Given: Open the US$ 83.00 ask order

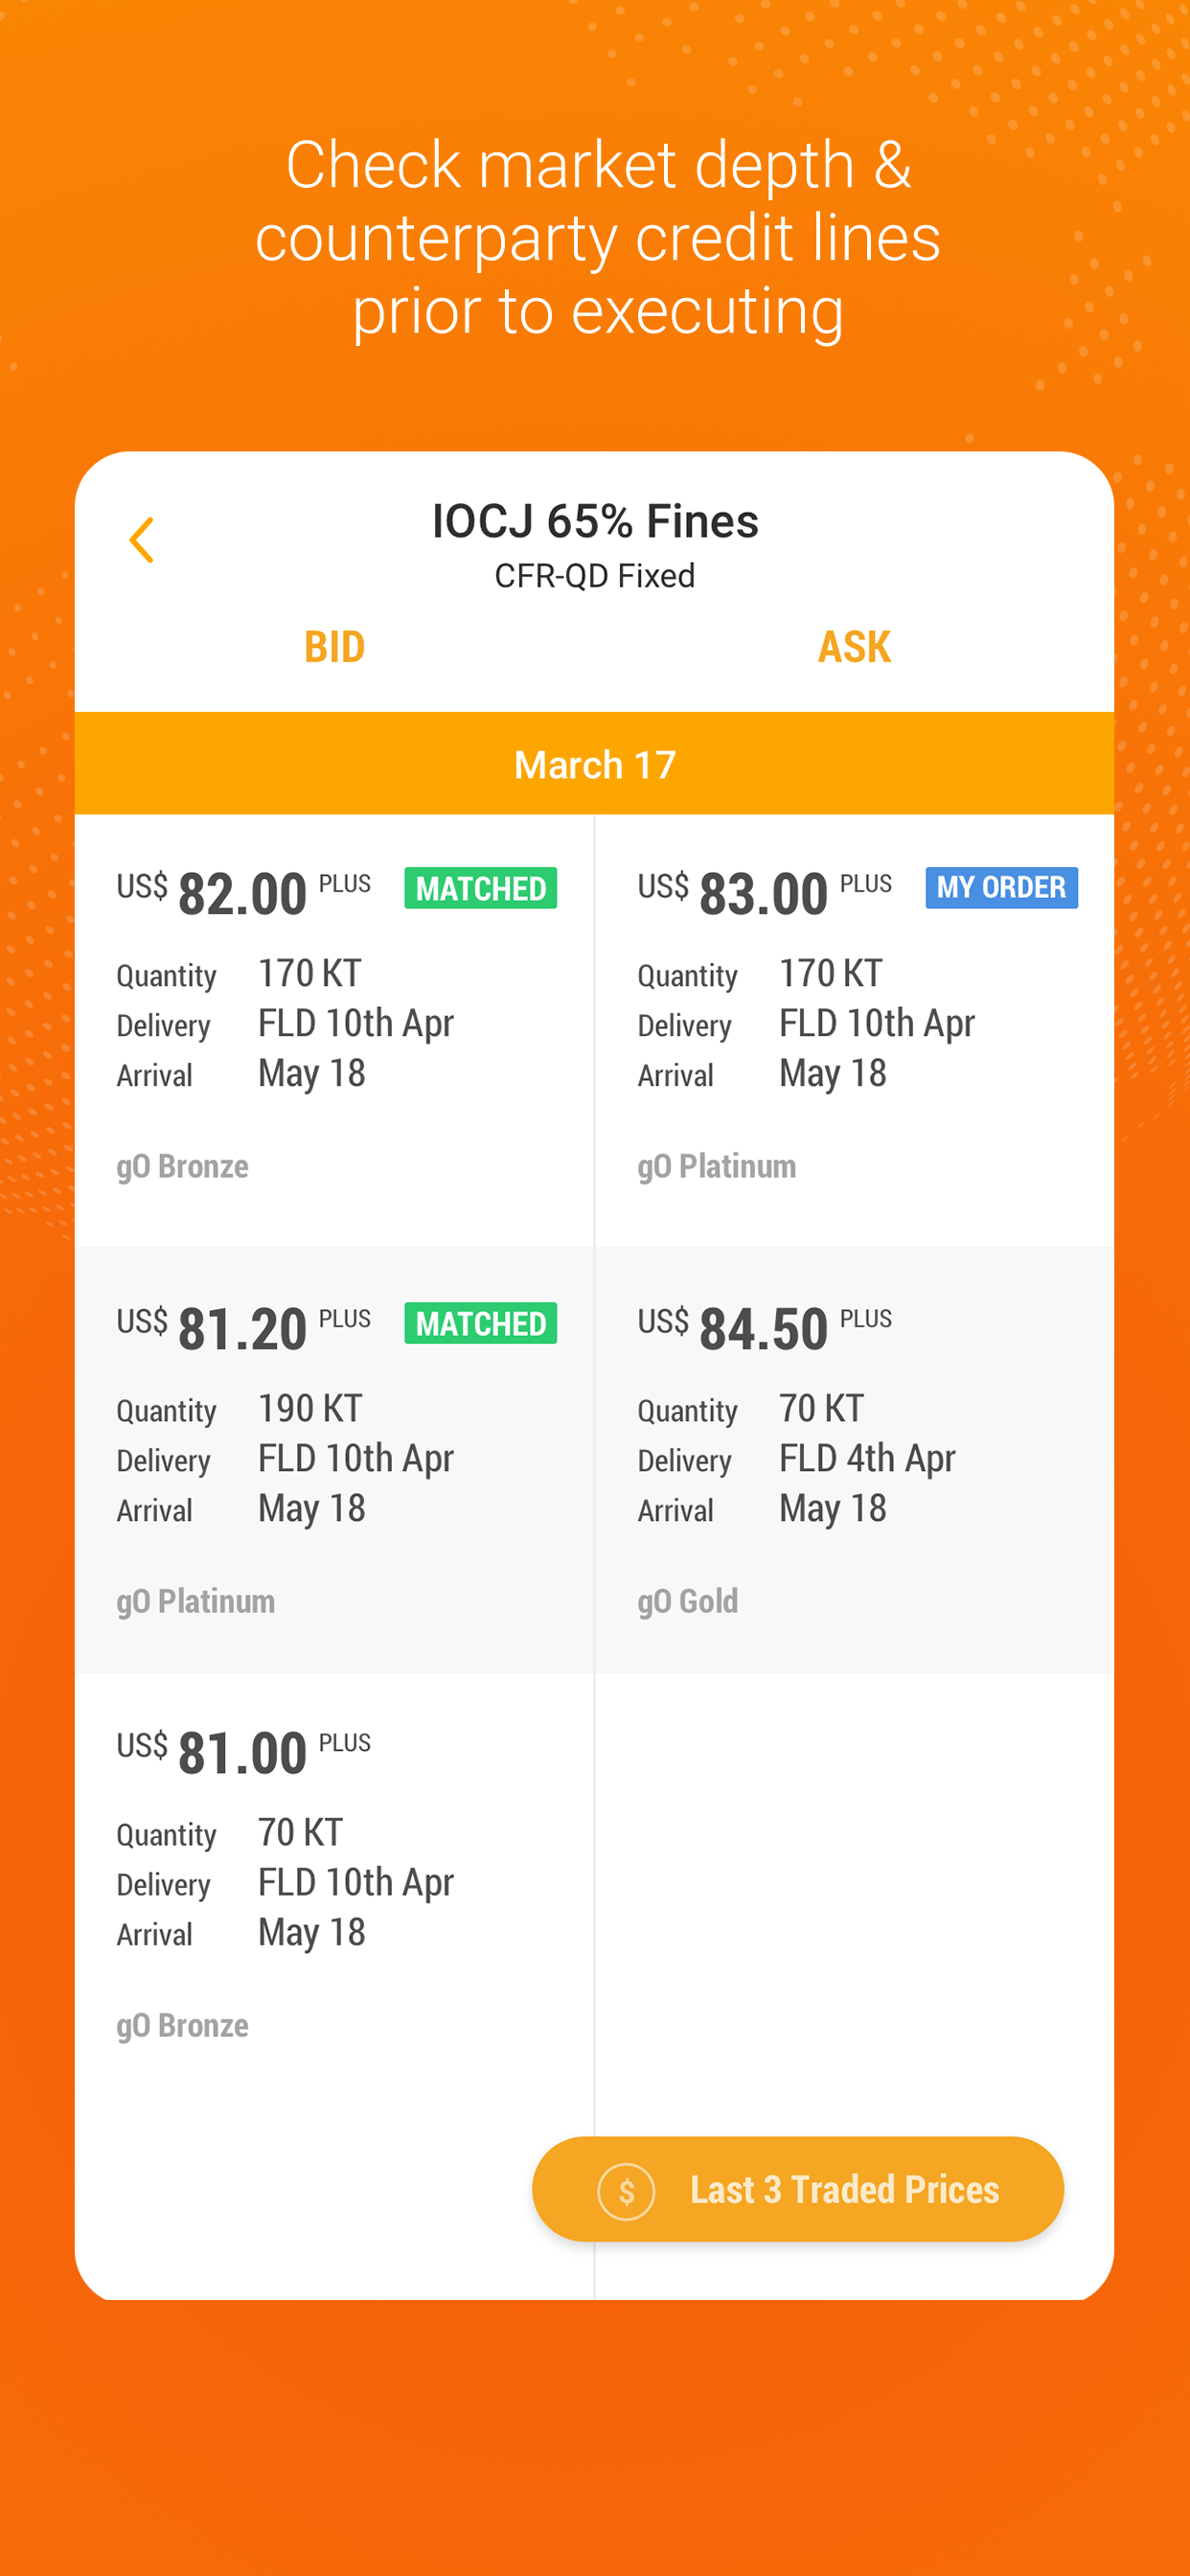Looking at the screenshot, I should pyautogui.click(x=854, y=1030).
